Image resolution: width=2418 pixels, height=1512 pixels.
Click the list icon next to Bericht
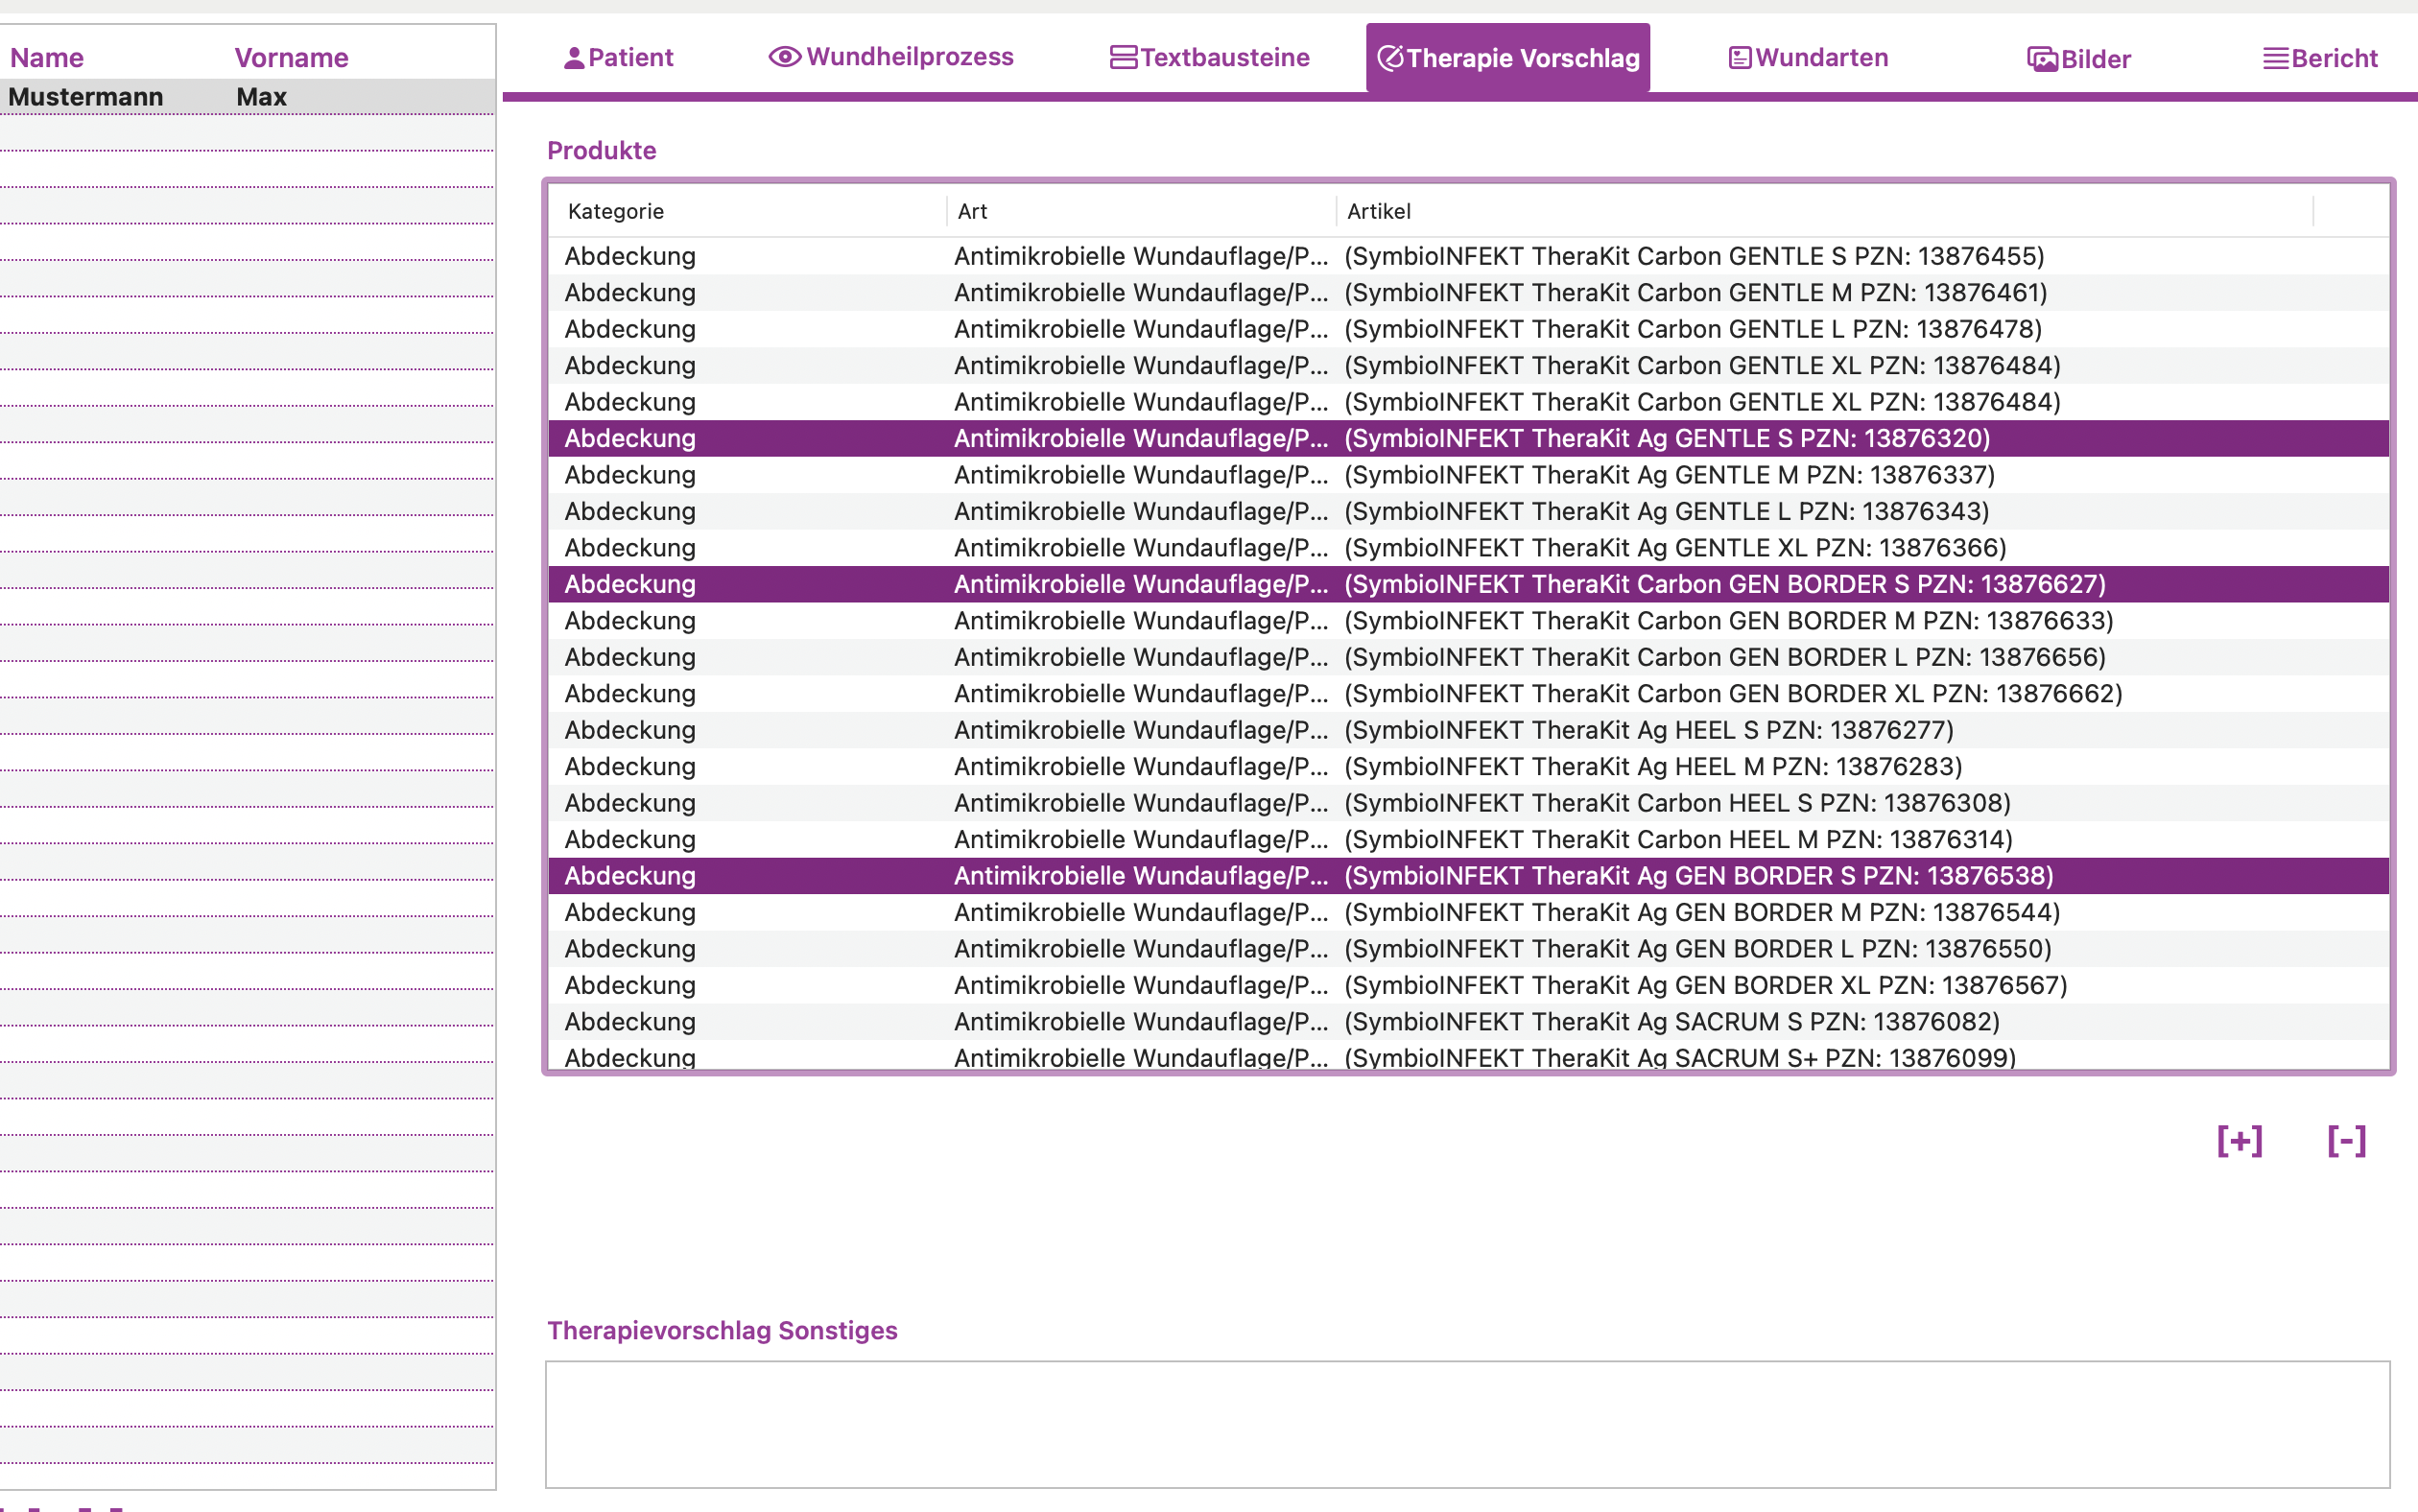[2274, 57]
